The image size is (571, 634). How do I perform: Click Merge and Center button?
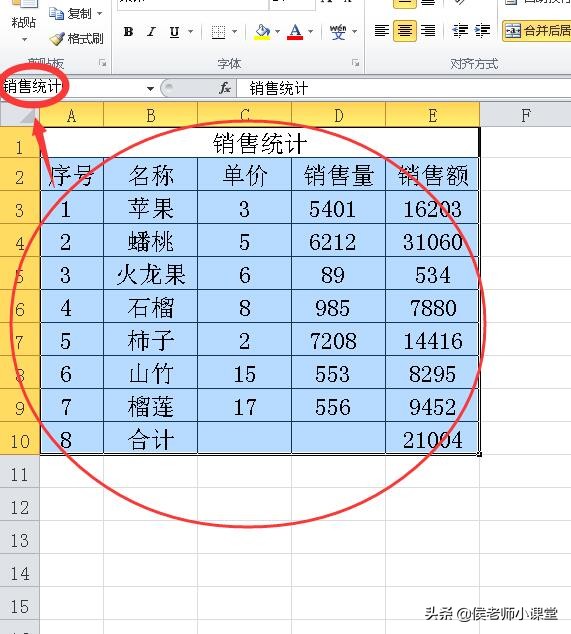pyautogui.click(x=537, y=31)
